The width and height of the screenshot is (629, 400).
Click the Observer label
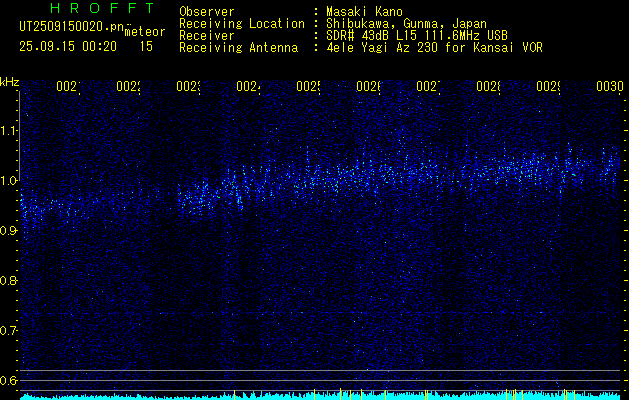[x=207, y=12]
